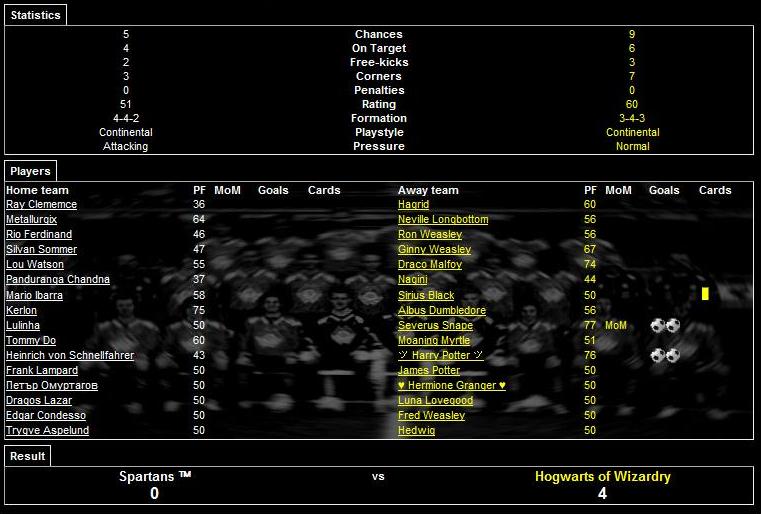Open player Draco Malfoy
761x514 pixels.
tap(430, 265)
